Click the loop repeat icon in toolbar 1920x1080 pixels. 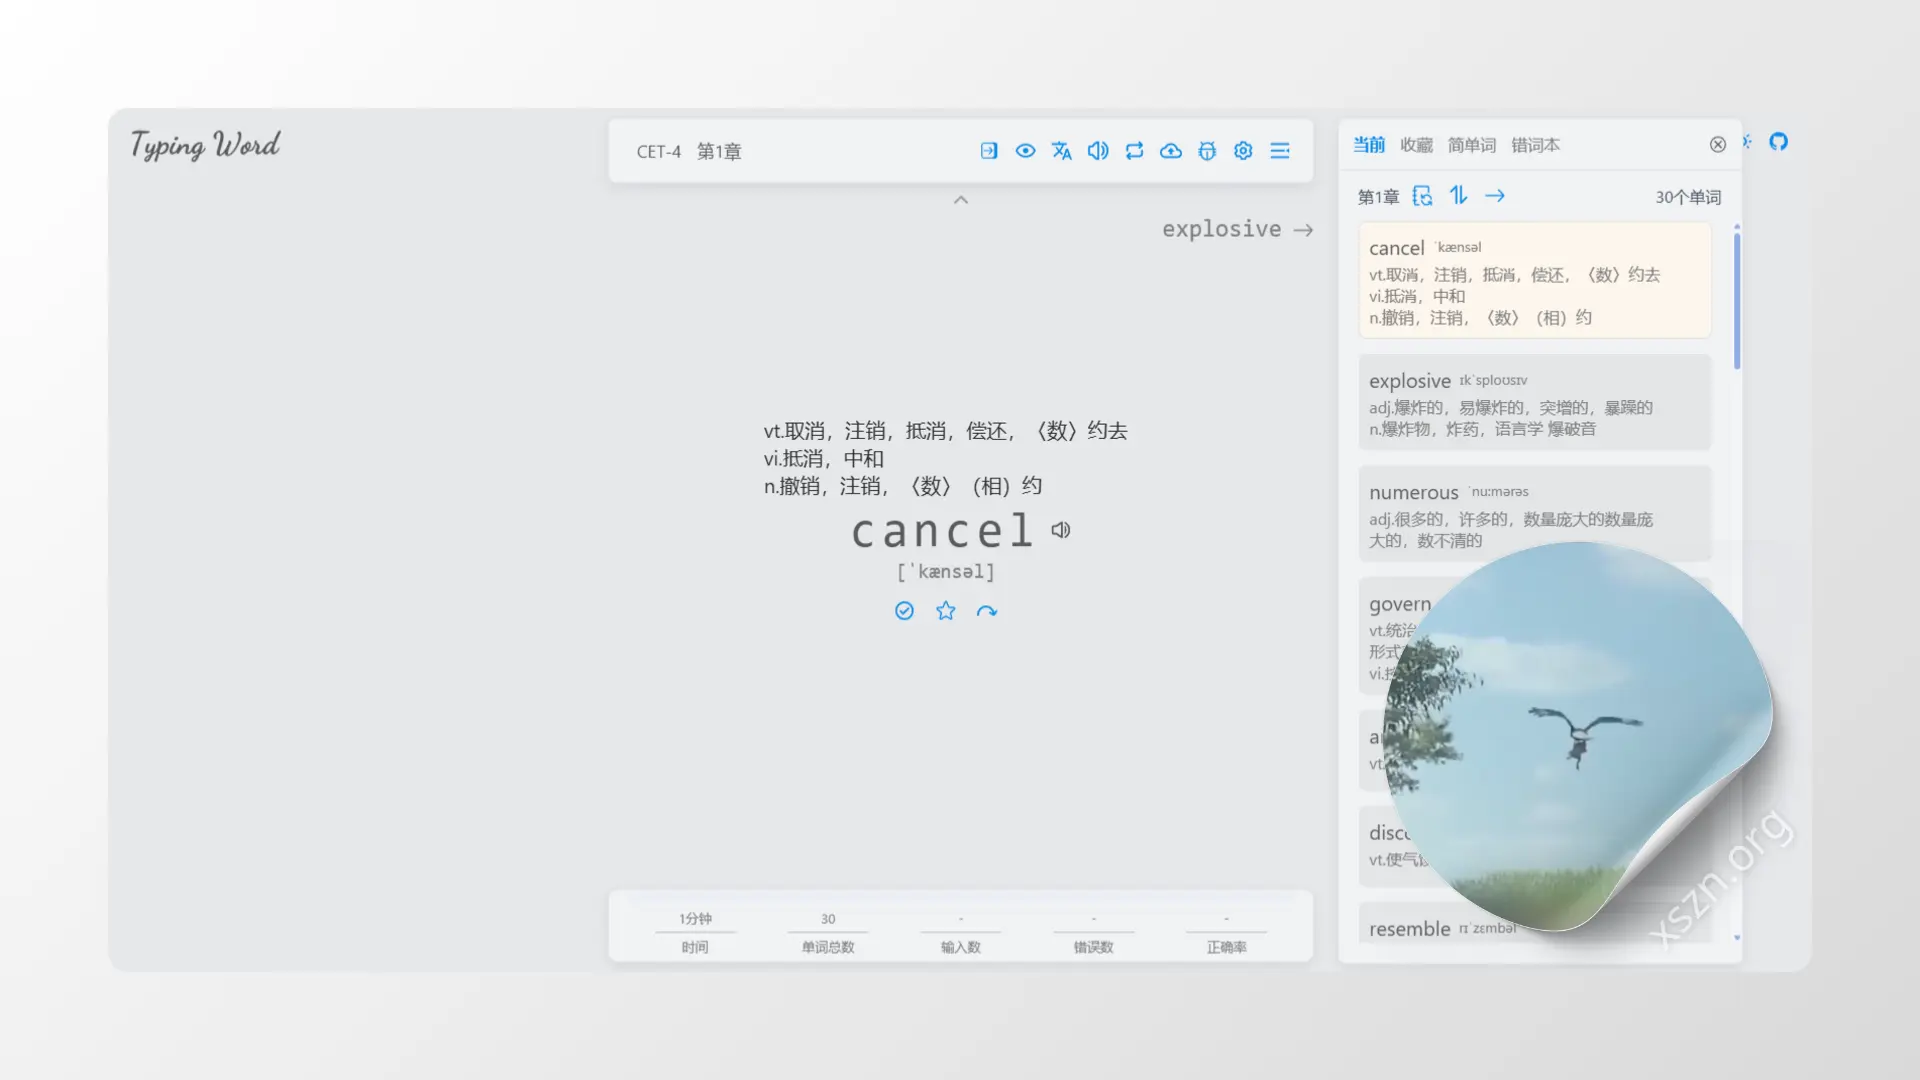[1134, 151]
